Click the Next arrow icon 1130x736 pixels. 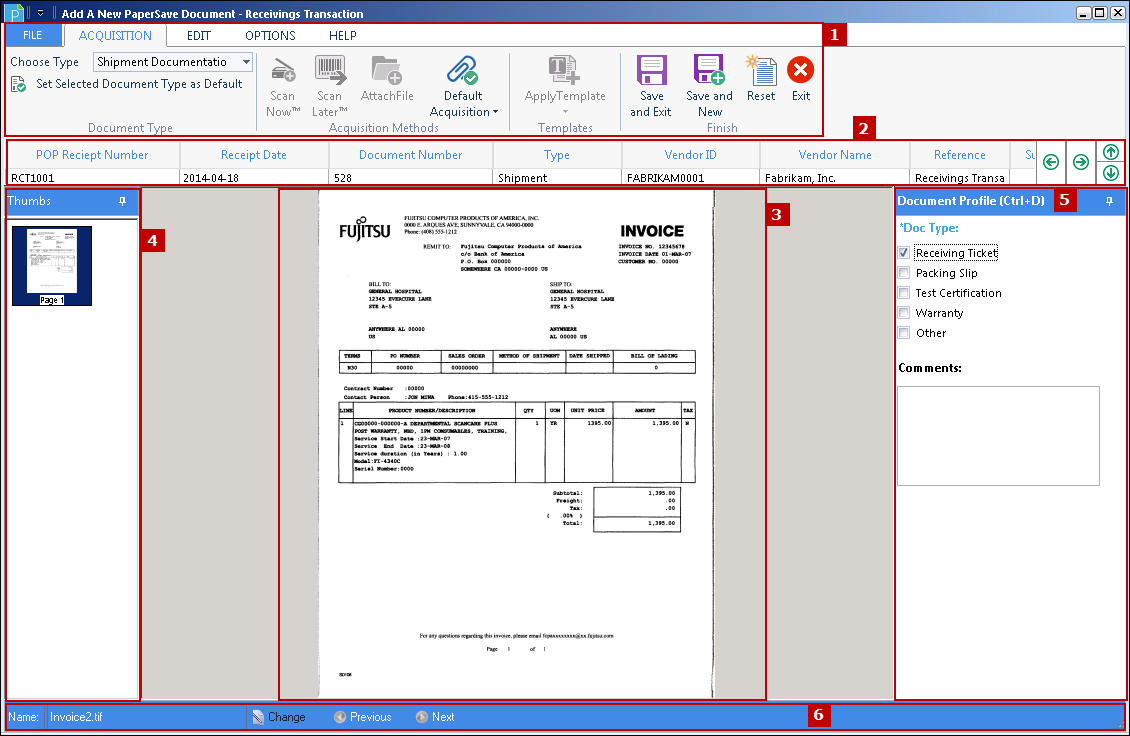tap(422, 717)
